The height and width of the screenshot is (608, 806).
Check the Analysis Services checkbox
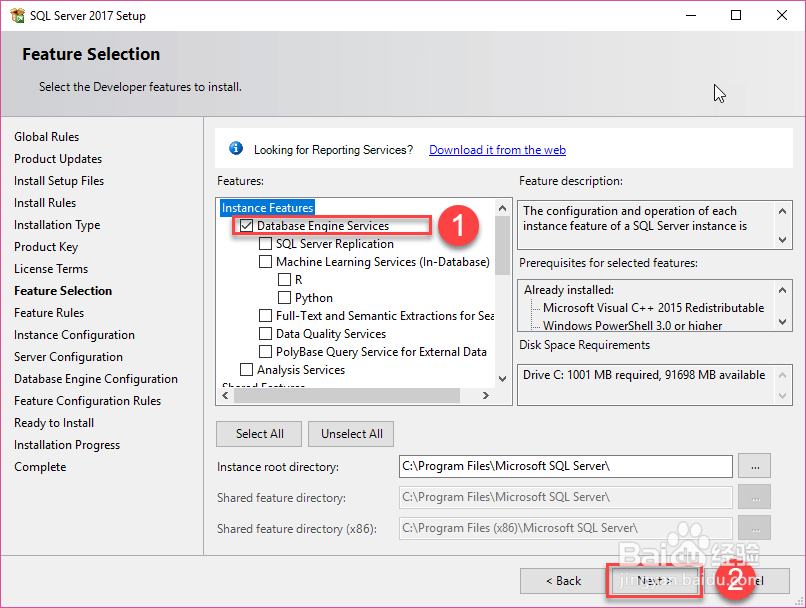pyautogui.click(x=247, y=370)
